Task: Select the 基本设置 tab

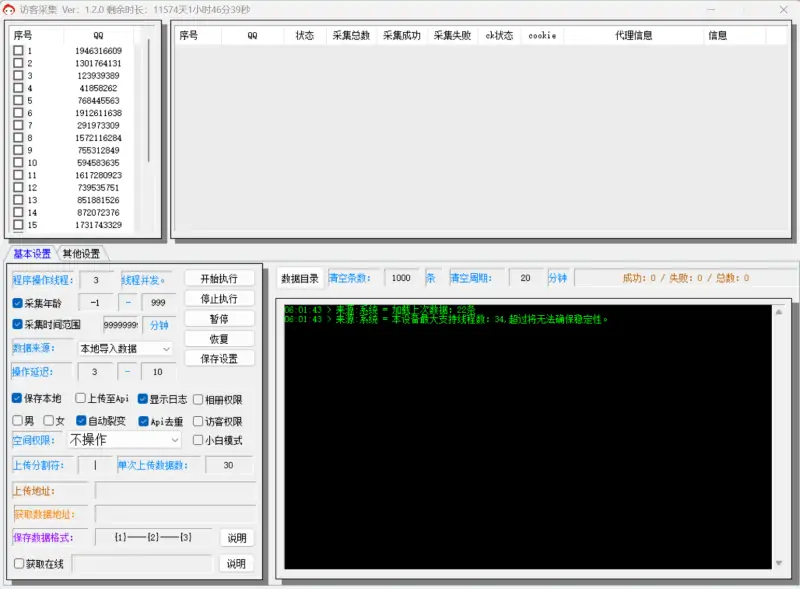Action: pyautogui.click(x=31, y=254)
